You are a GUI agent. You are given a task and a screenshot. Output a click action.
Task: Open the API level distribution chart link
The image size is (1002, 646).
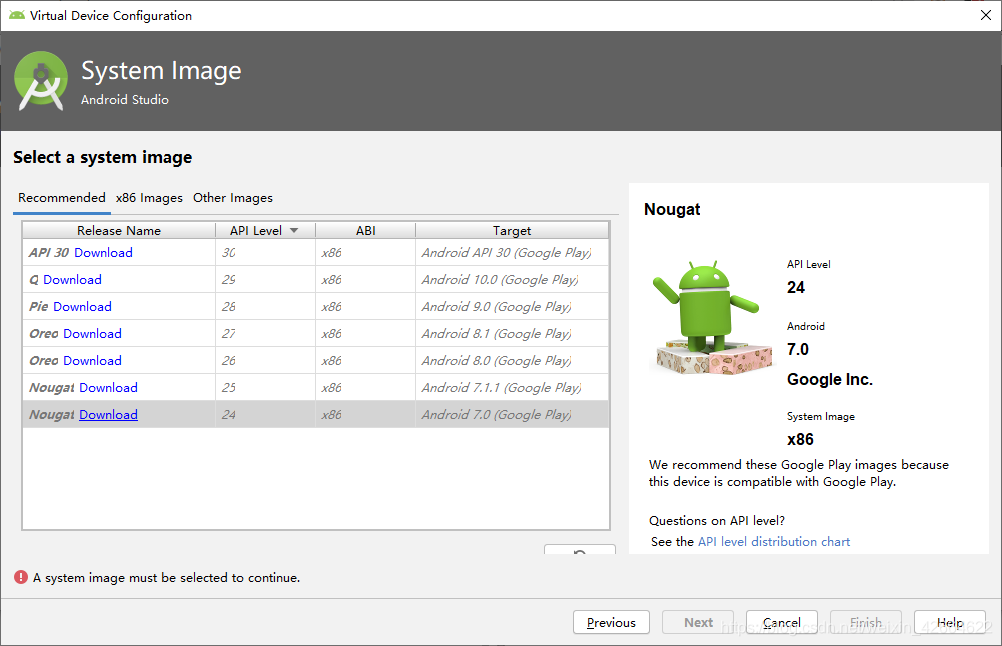pyautogui.click(x=774, y=541)
